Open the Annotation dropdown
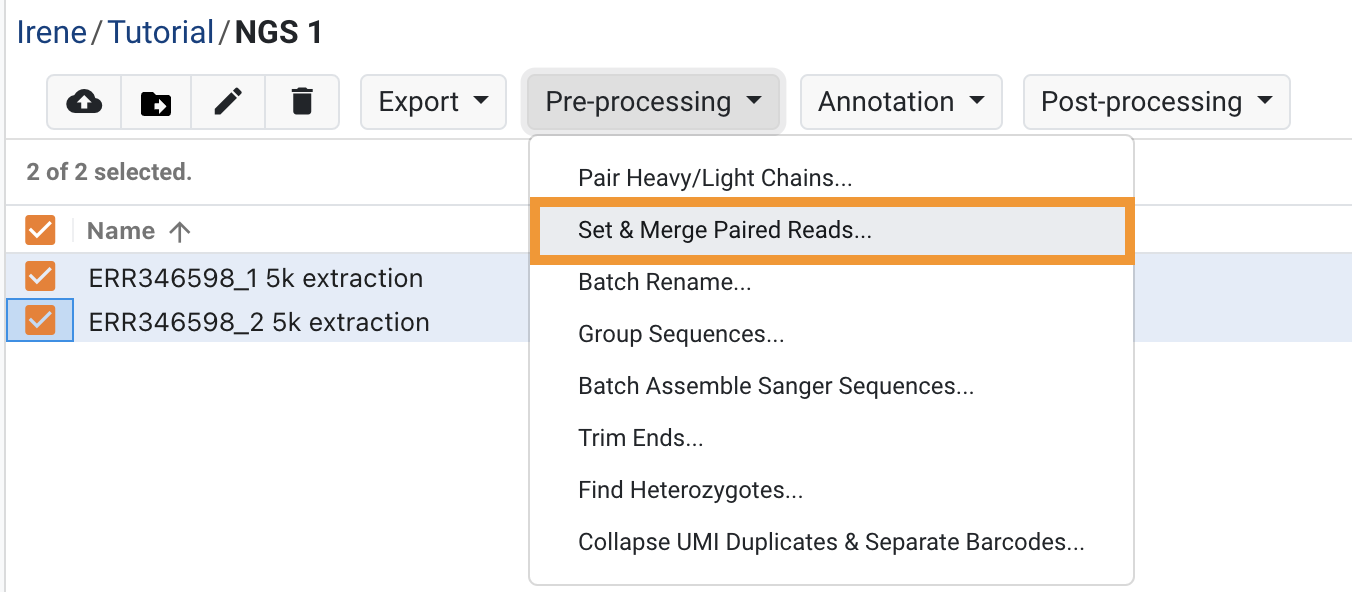Viewport: 1352px width, 592px height. coord(900,101)
